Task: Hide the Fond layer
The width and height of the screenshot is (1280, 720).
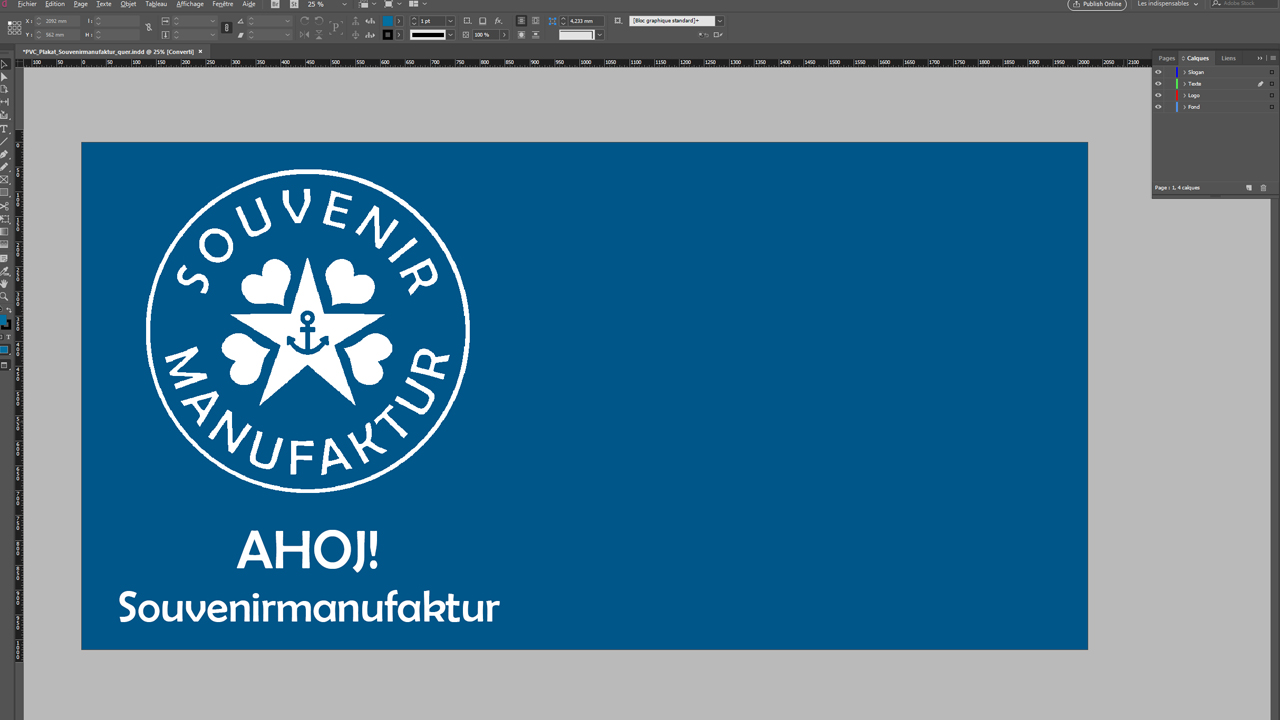Action: (x=1158, y=107)
